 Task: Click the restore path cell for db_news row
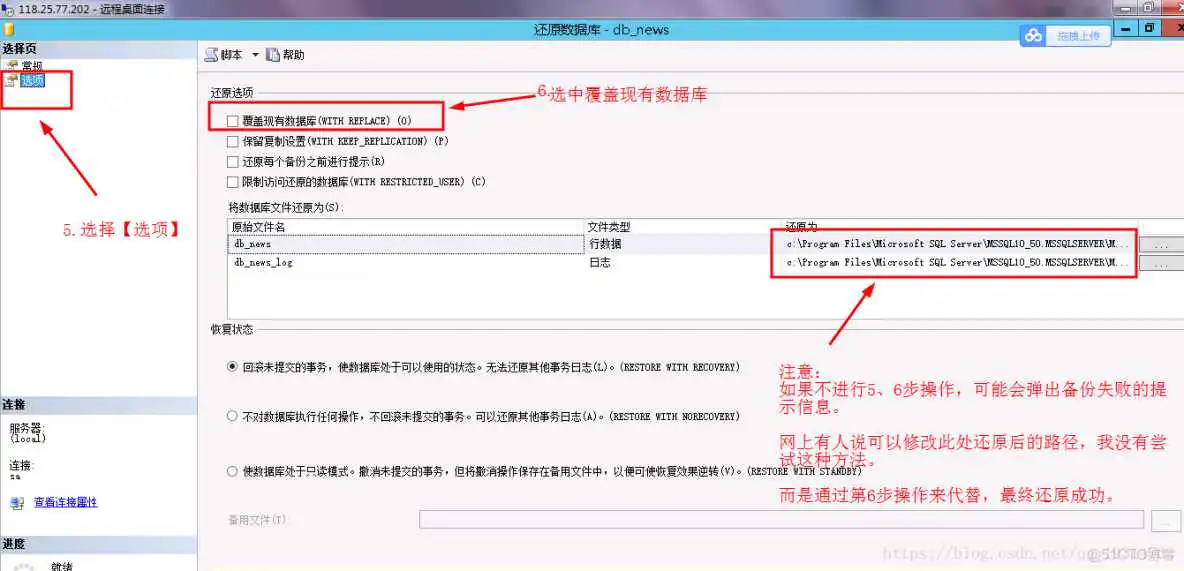coord(958,244)
